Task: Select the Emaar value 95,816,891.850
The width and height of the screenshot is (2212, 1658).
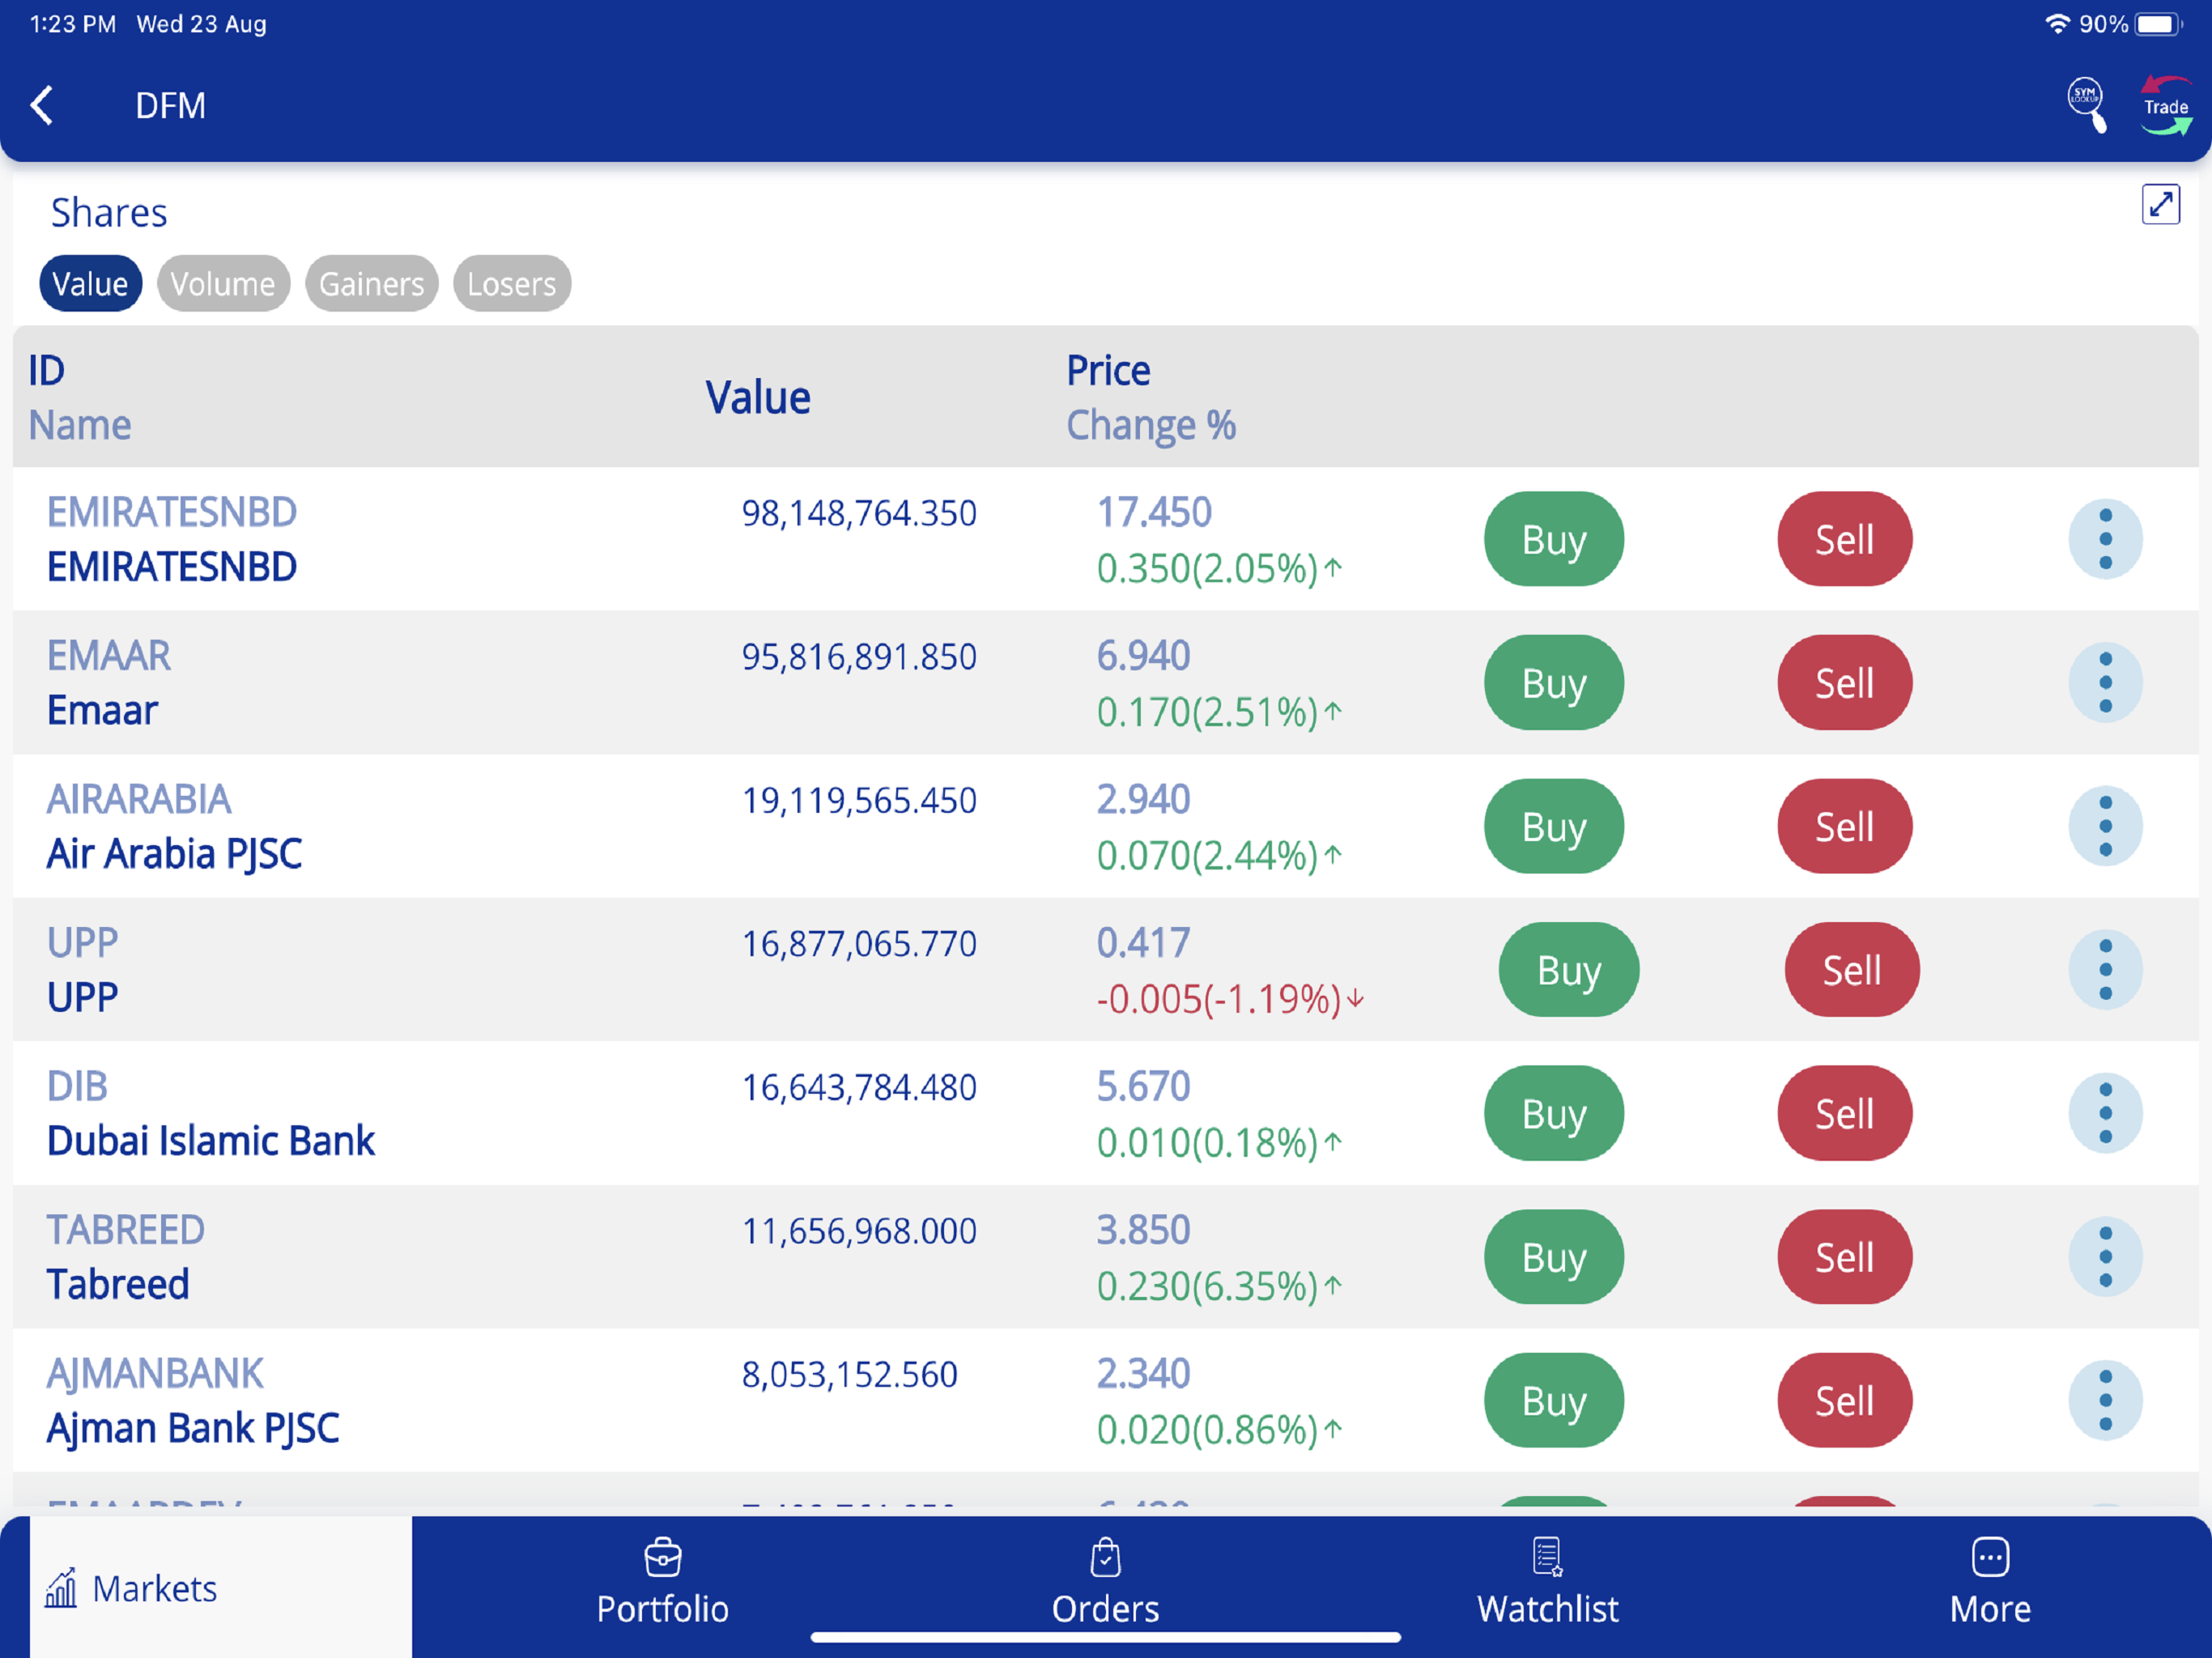Action: [x=858, y=657]
